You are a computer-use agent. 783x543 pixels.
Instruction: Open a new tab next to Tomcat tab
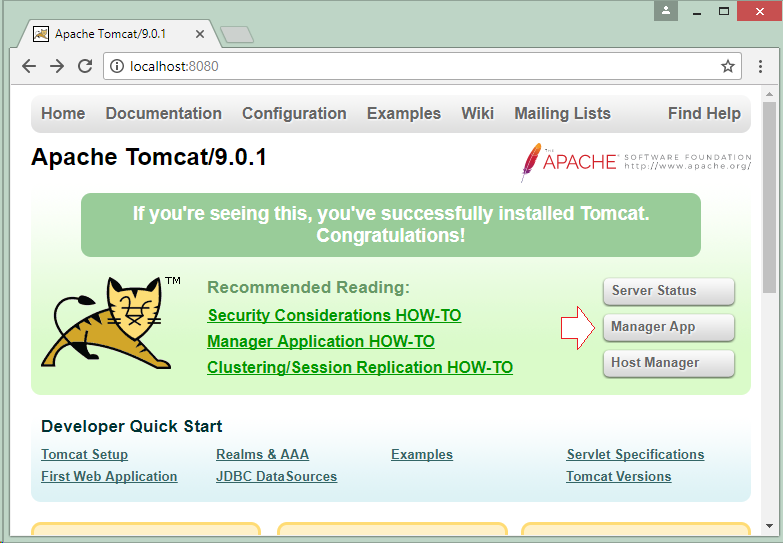pyautogui.click(x=237, y=34)
